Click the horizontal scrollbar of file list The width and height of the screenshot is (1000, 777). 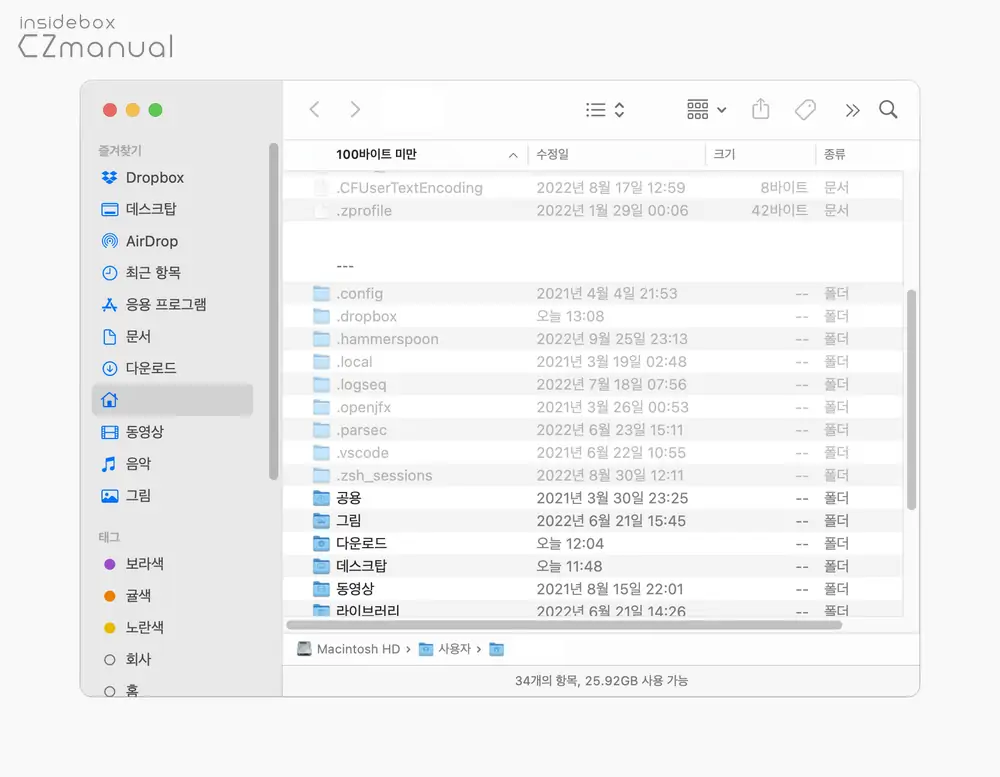tap(564, 625)
